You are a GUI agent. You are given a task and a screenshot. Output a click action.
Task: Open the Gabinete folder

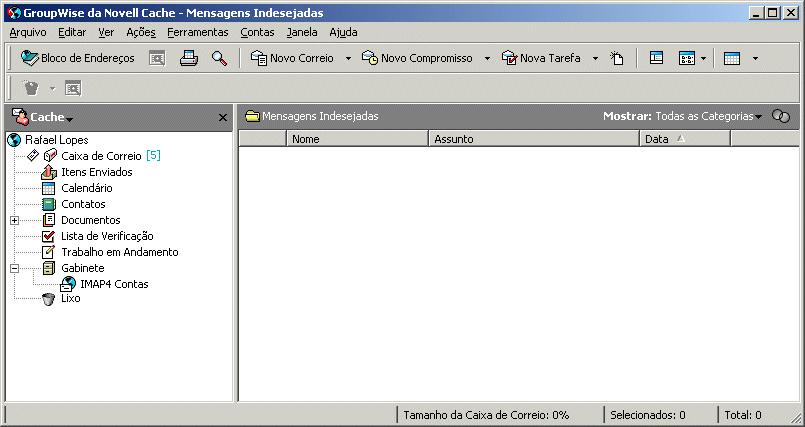pyautogui.click(x=83, y=268)
